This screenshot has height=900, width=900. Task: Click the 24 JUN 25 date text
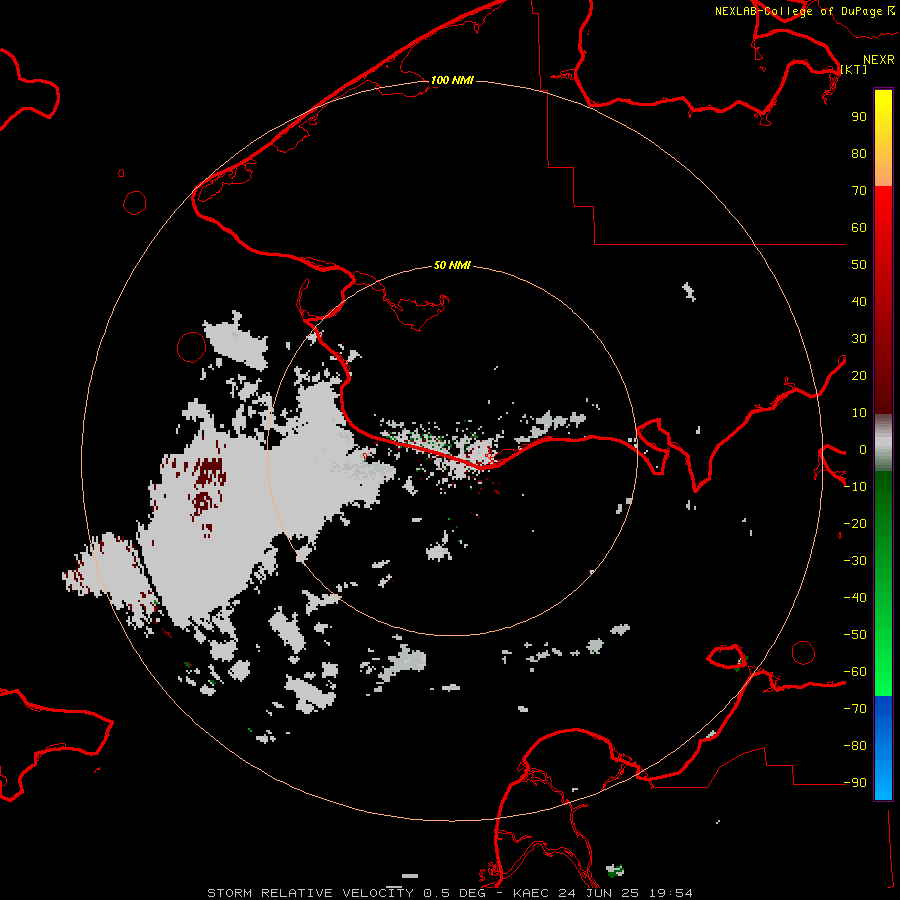pyautogui.click(x=599, y=893)
